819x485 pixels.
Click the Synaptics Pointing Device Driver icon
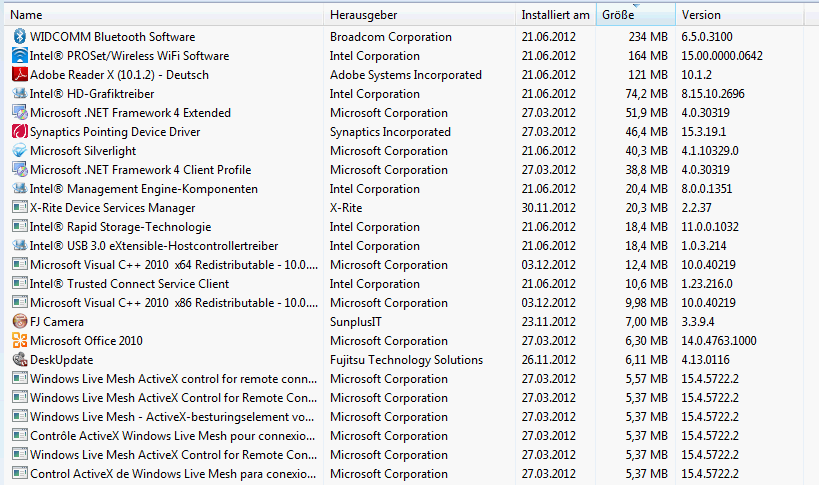tap(19, 132)
